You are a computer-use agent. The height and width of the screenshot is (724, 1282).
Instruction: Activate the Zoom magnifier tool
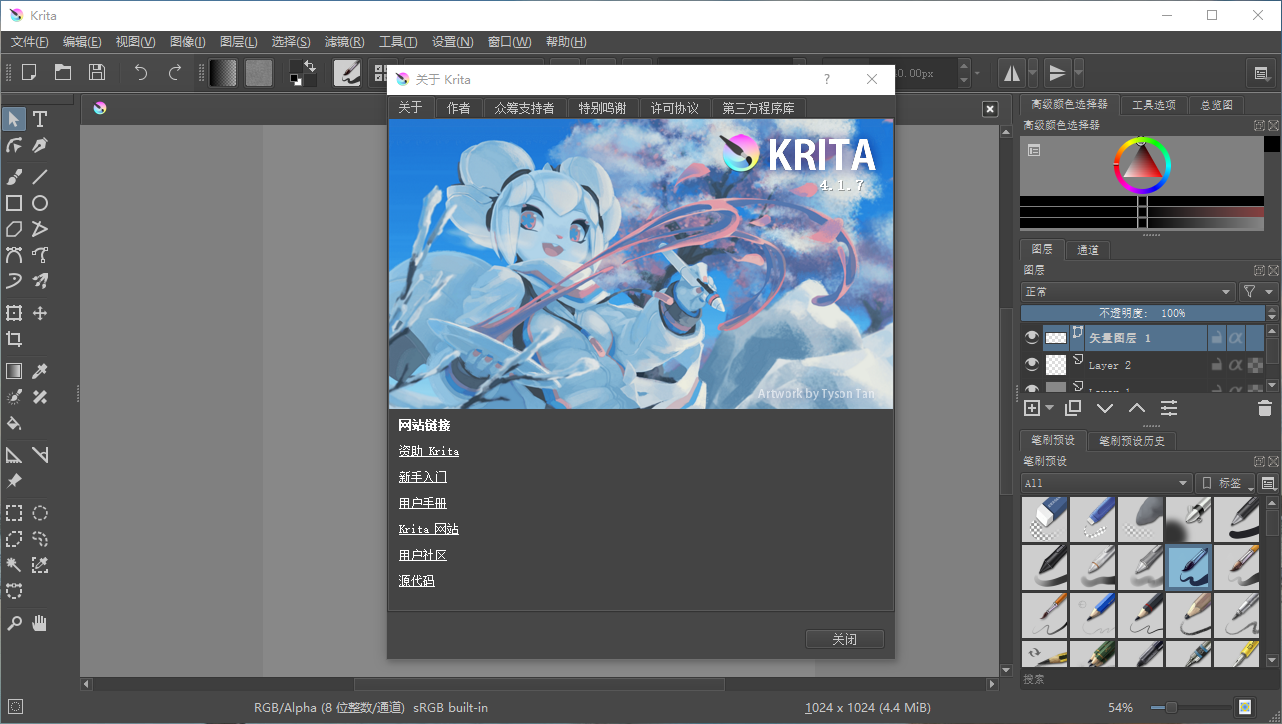pos(14,623)
